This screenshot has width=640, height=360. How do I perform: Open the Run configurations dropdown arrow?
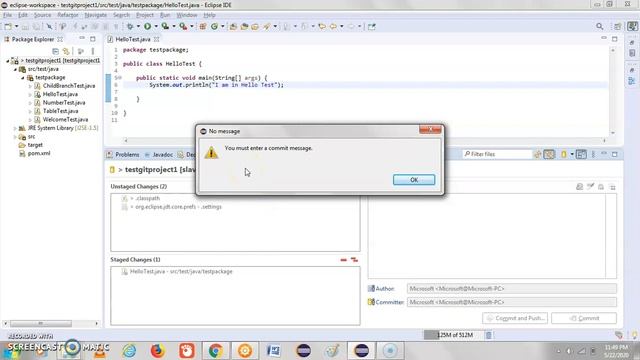pyautogui.click(x=156, y=27)
